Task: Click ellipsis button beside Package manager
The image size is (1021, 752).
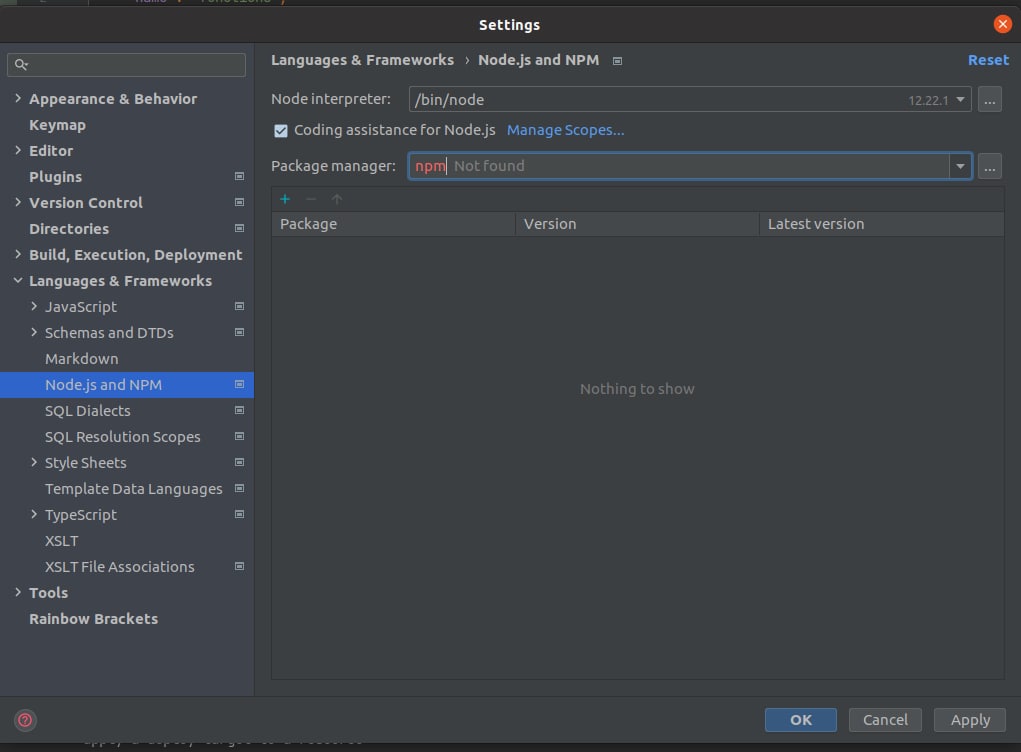Action: (x=989, y=167)
